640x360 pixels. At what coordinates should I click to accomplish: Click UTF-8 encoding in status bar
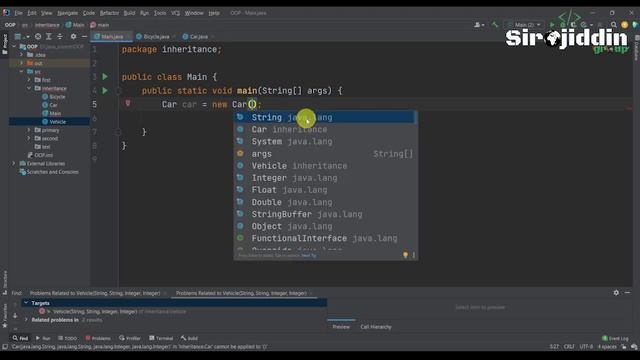(x=586, y=347)
